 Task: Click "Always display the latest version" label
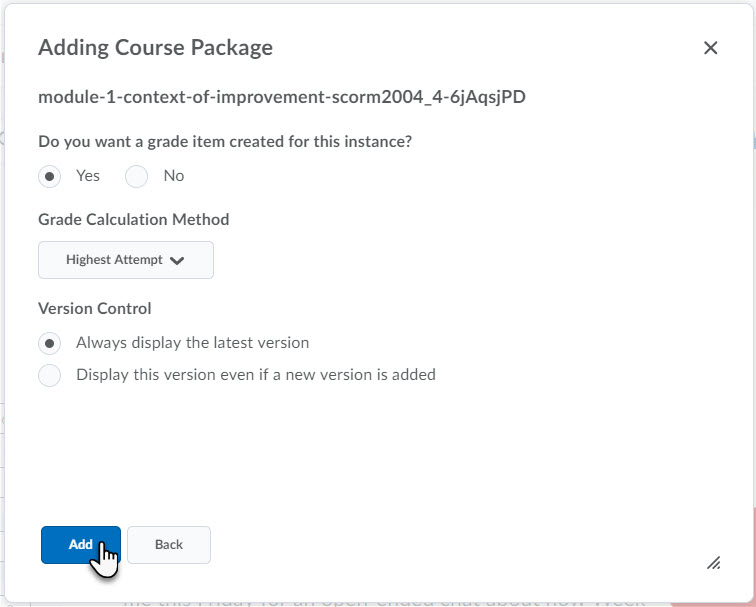[x=192, y=343]
